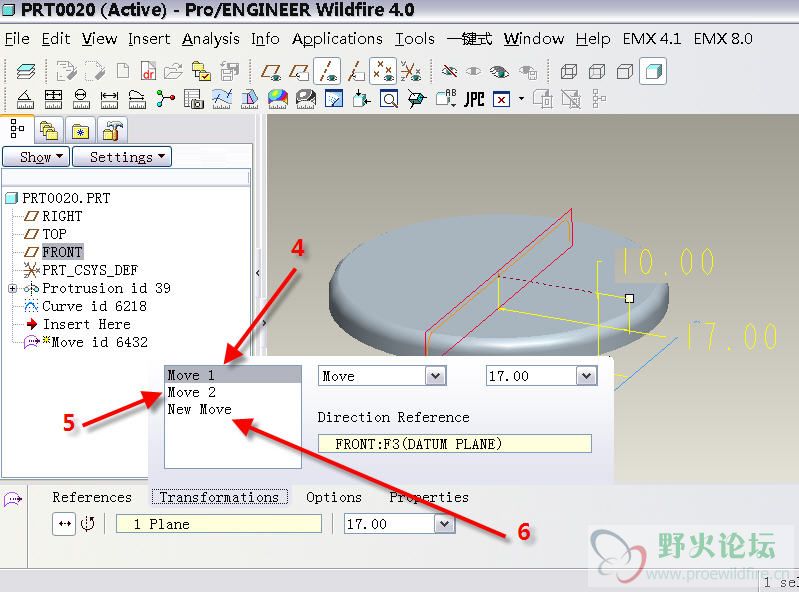Click the draft analysis icon
This screenshot has height=592, width=799.
coord(250,99)
